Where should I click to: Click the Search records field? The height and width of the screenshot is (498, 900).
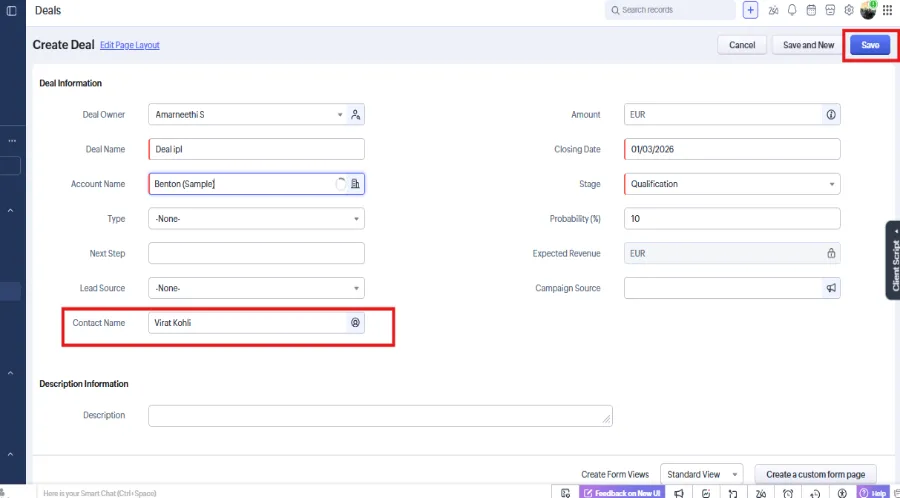[670, 10]
